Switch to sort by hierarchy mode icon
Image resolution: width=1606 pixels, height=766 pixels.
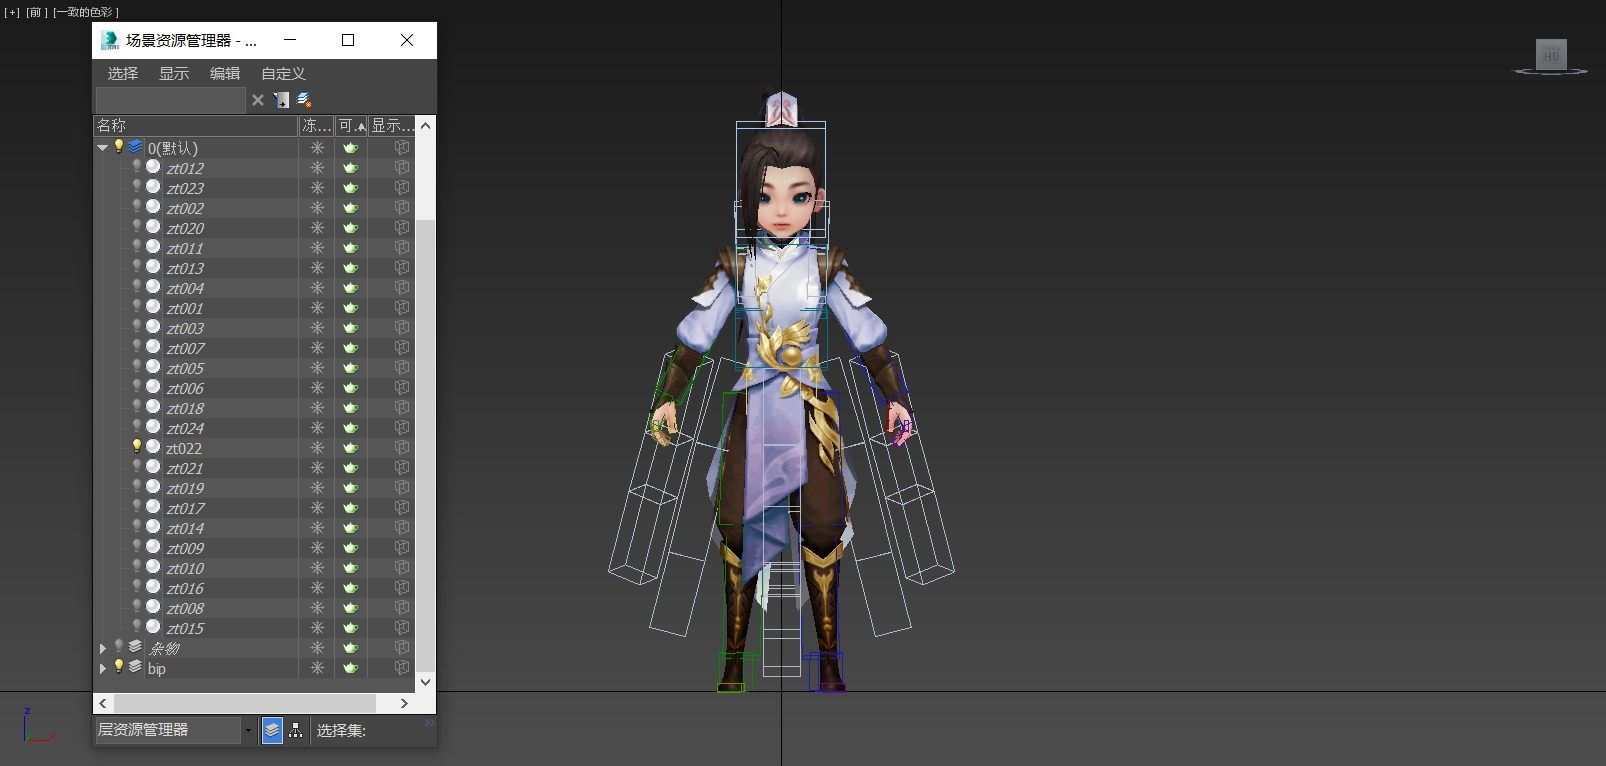[x=296, y=731]
